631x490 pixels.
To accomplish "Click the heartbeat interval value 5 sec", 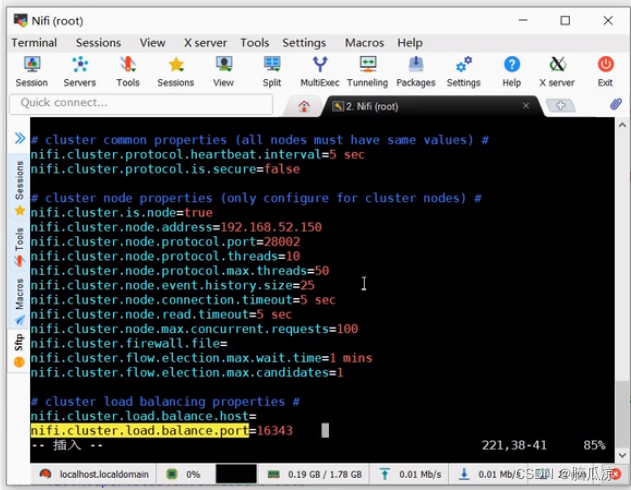I will point(347,154).
